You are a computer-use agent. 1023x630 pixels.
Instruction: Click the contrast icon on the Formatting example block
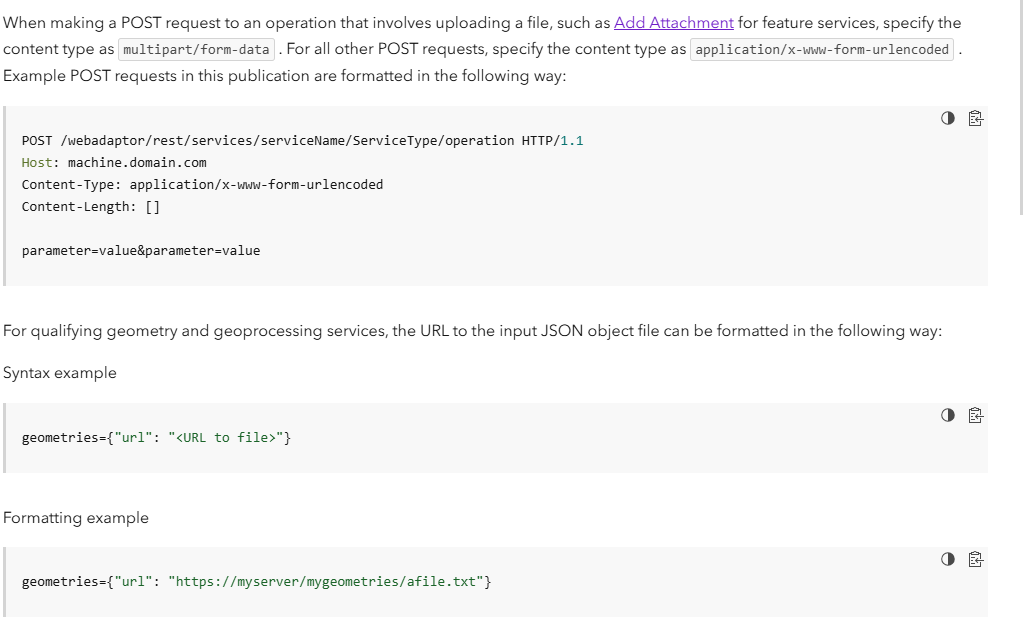pyautogui.click(x=947, y=559)
